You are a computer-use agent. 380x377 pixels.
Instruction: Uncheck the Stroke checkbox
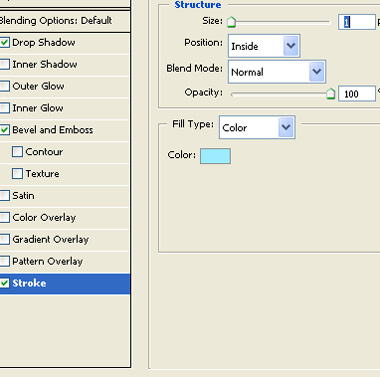click(4, 283)
